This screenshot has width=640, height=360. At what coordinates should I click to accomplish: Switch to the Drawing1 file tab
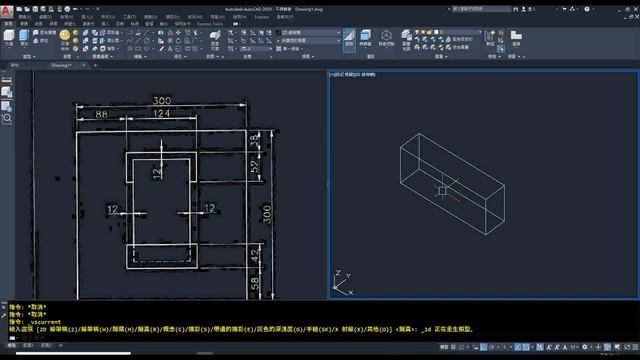(x=61, y=65)
